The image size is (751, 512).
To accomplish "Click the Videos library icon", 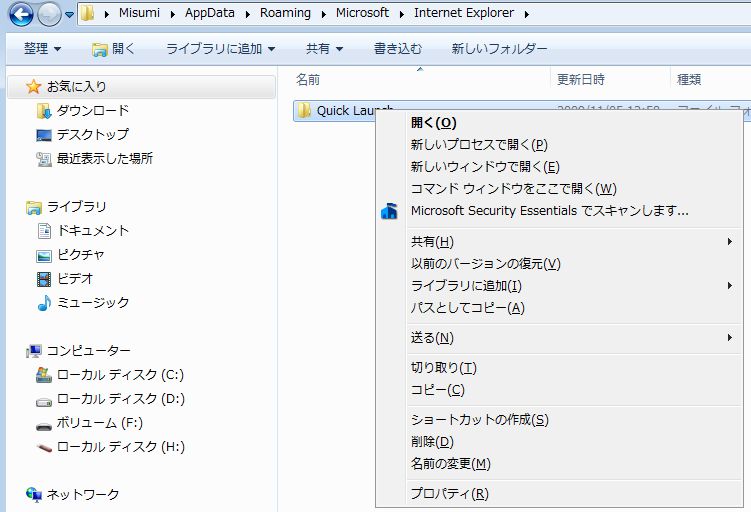I will coord(43,279).
